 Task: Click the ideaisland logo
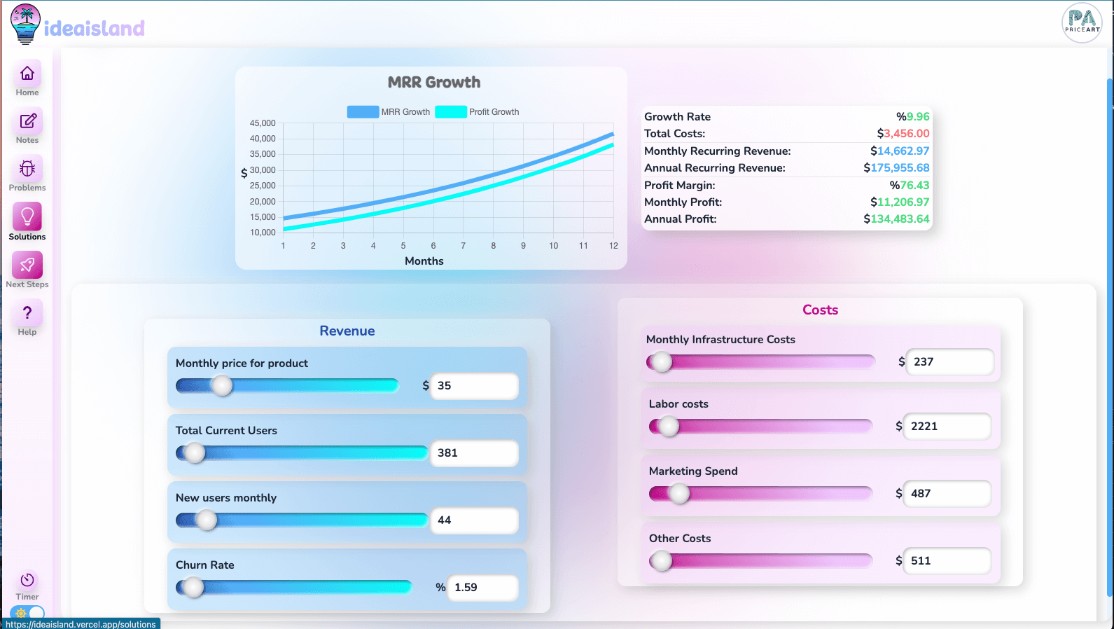tap(78, 25)
